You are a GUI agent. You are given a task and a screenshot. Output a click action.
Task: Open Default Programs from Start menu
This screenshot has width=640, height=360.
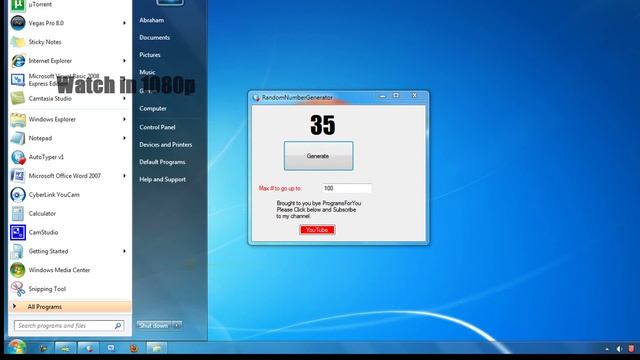162,162
